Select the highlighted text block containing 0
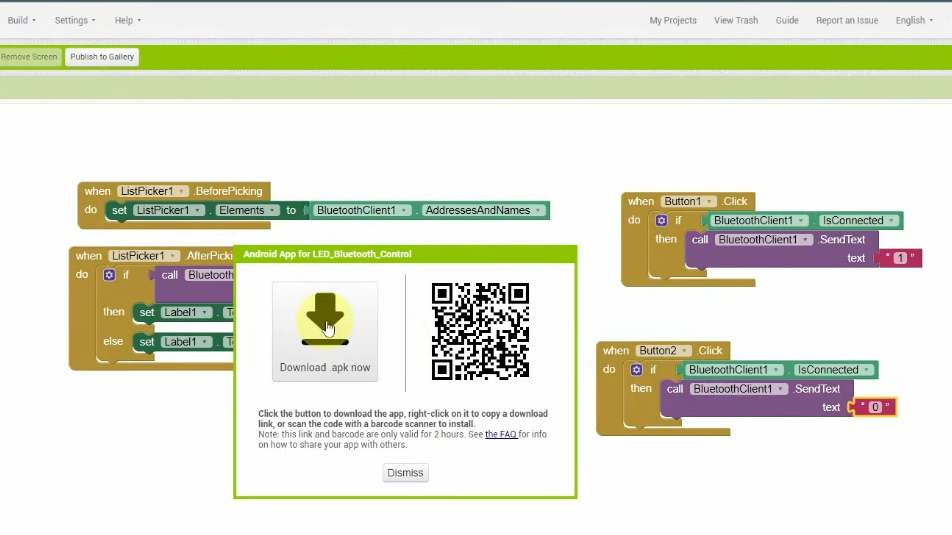Screen dimensions: 952x535 coord(875,407)
